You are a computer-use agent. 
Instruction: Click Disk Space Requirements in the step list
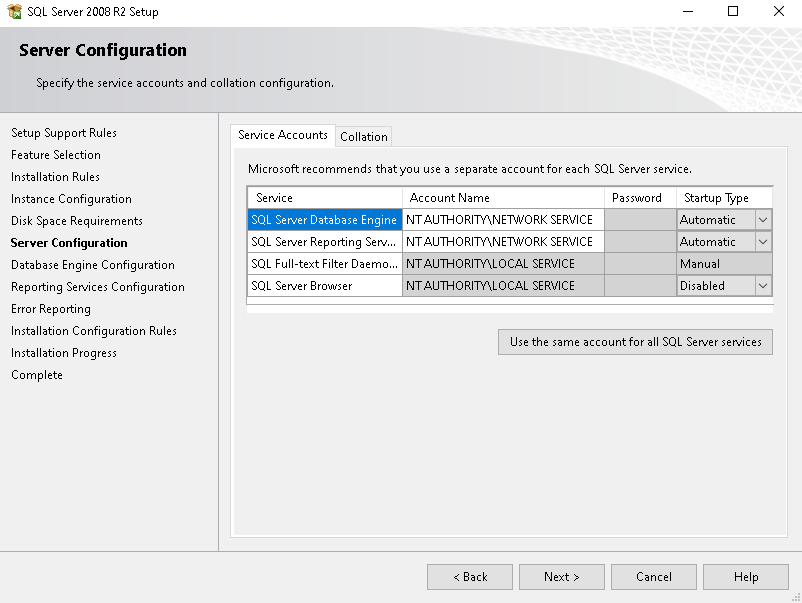77,221
